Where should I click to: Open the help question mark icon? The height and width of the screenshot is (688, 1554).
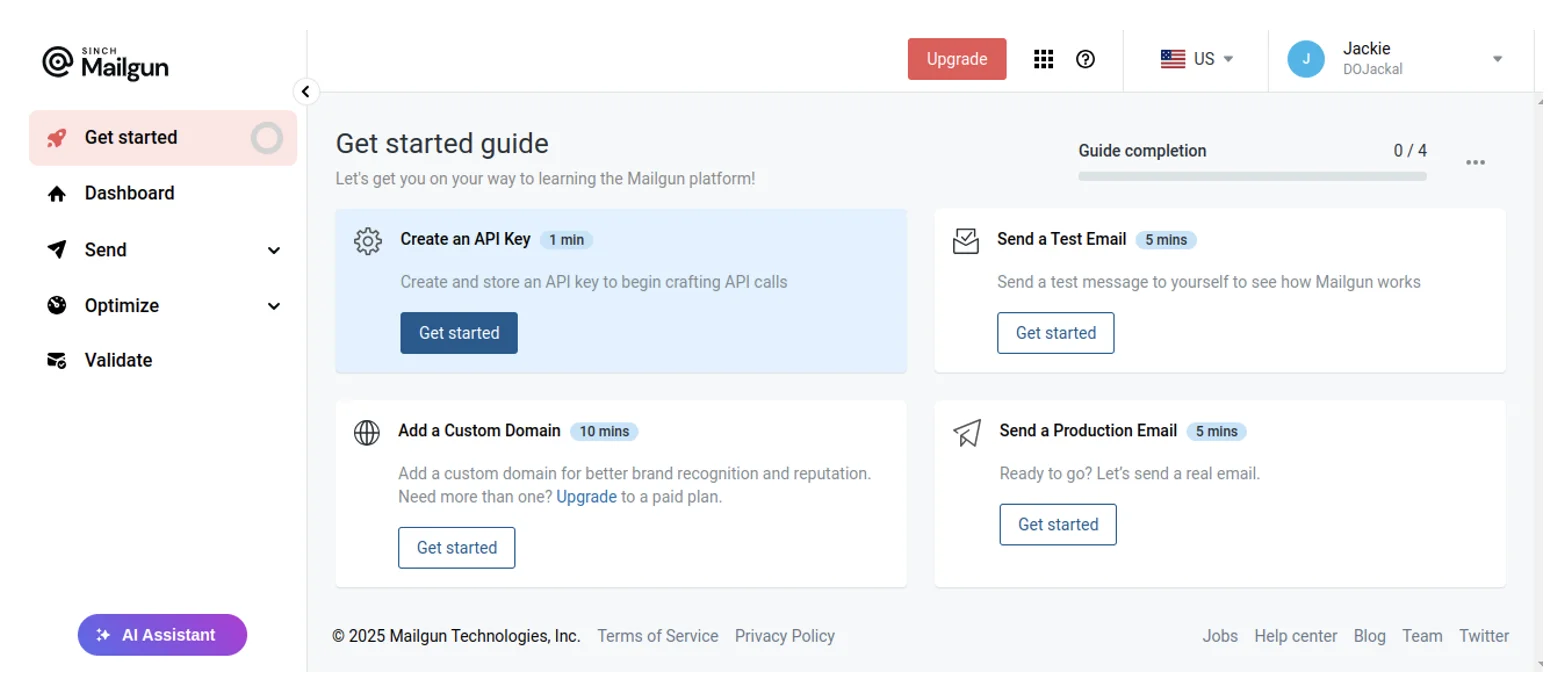(1085, 59)
